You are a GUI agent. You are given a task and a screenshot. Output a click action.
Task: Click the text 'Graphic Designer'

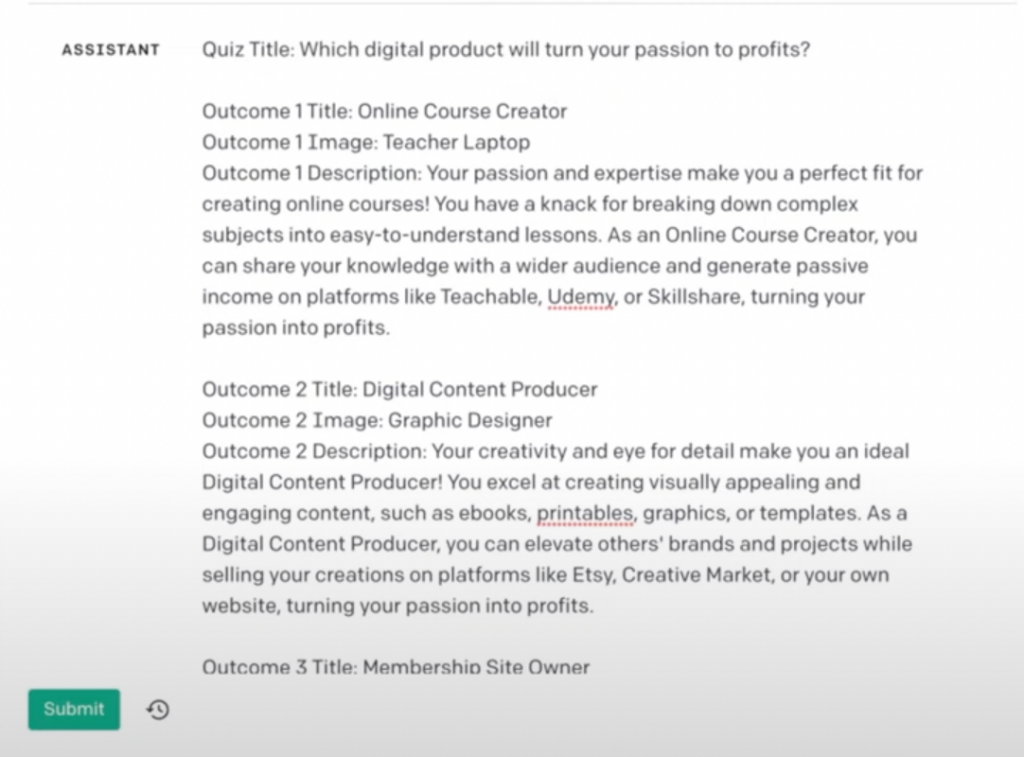click(x=470, y=421)
